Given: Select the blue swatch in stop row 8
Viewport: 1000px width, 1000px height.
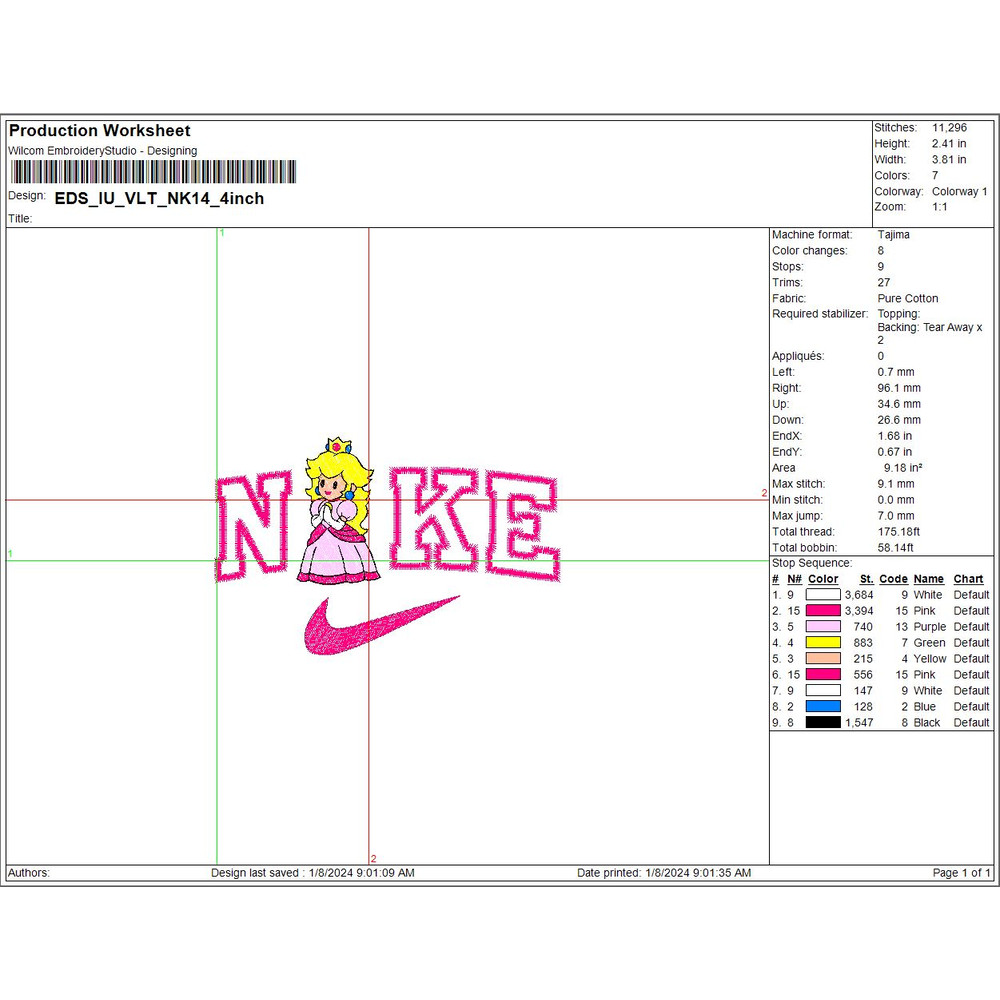Looking at the screenshot, I should coord(823,706).
